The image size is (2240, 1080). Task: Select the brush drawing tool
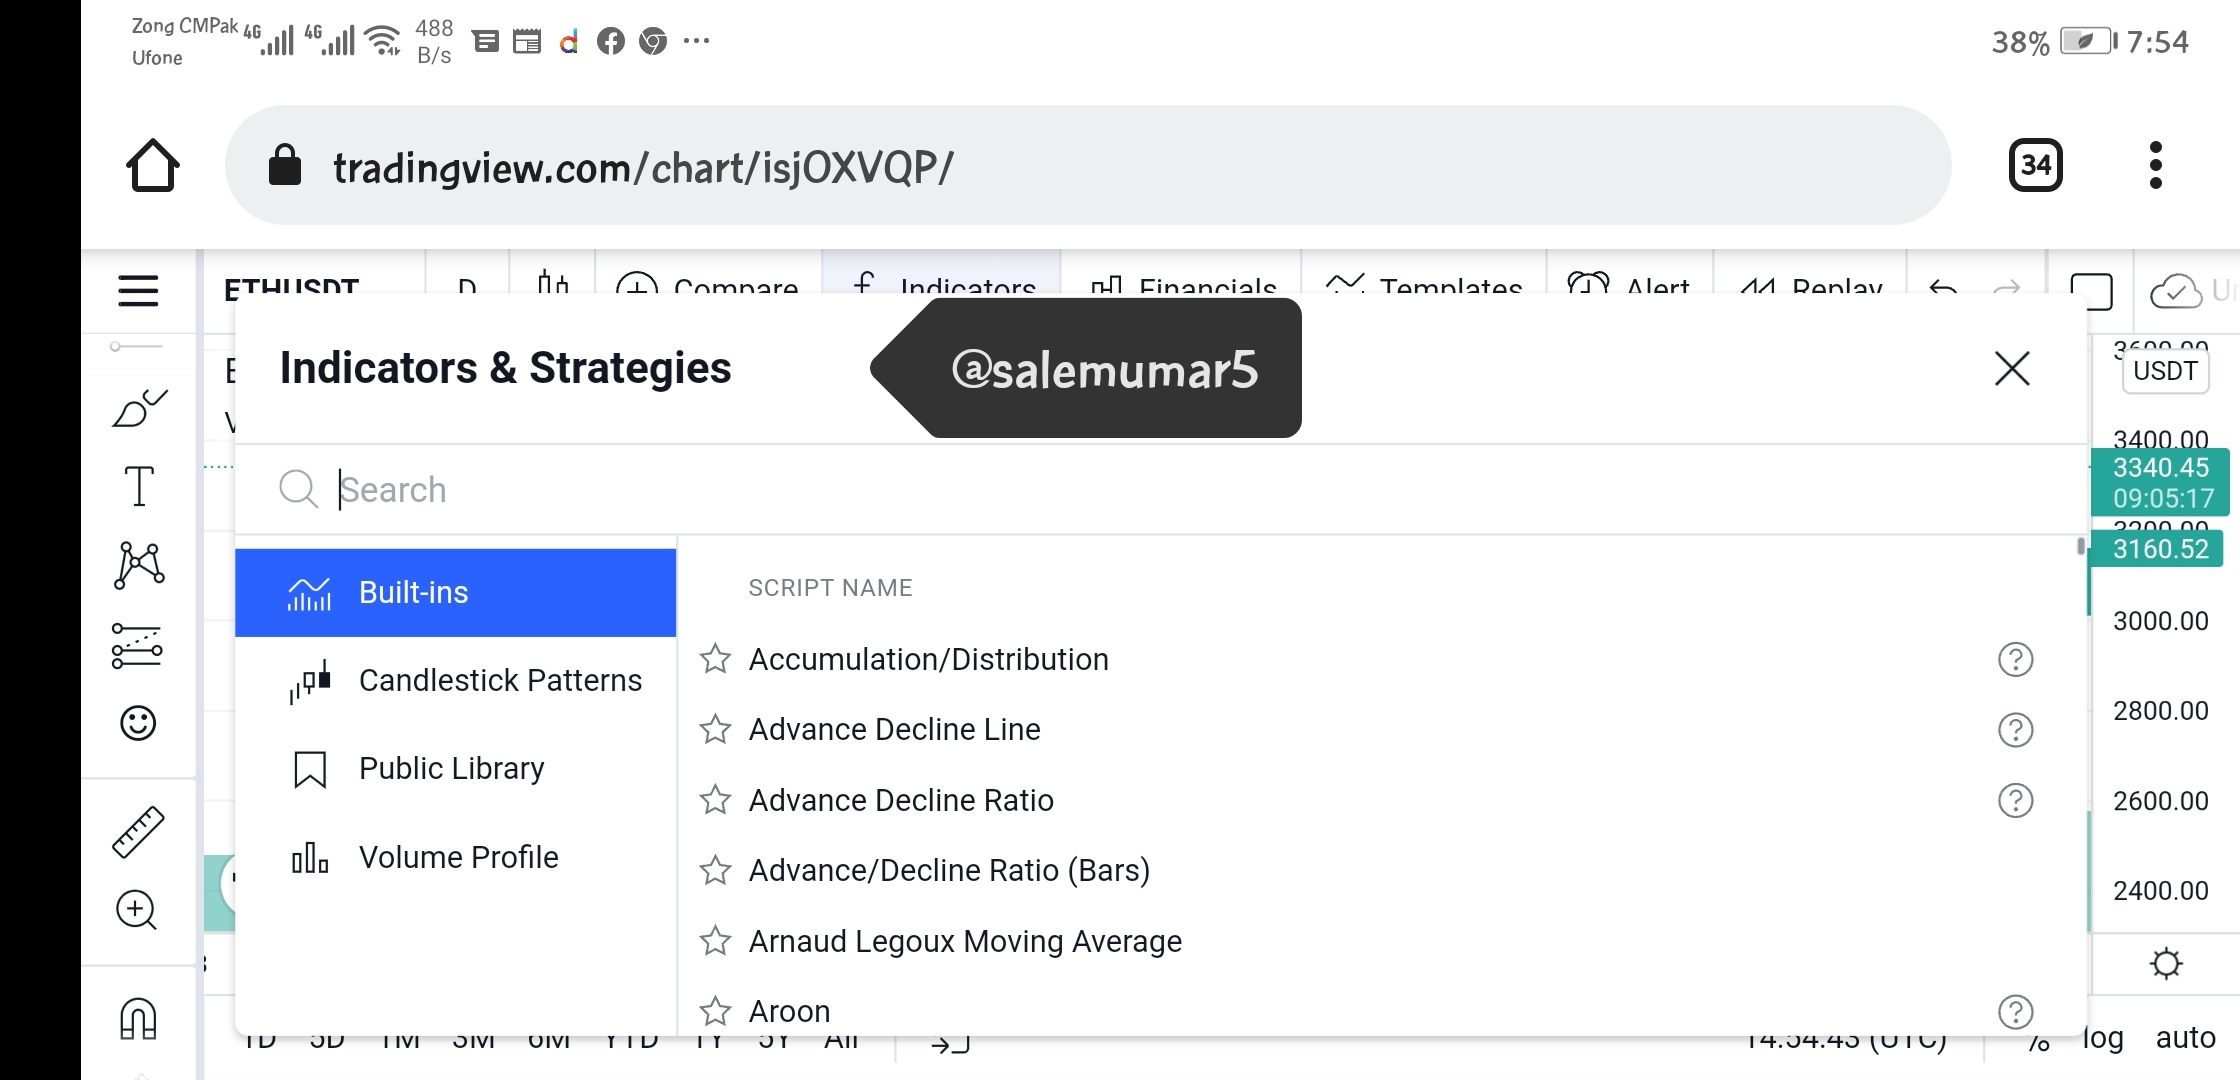point(139,407)
